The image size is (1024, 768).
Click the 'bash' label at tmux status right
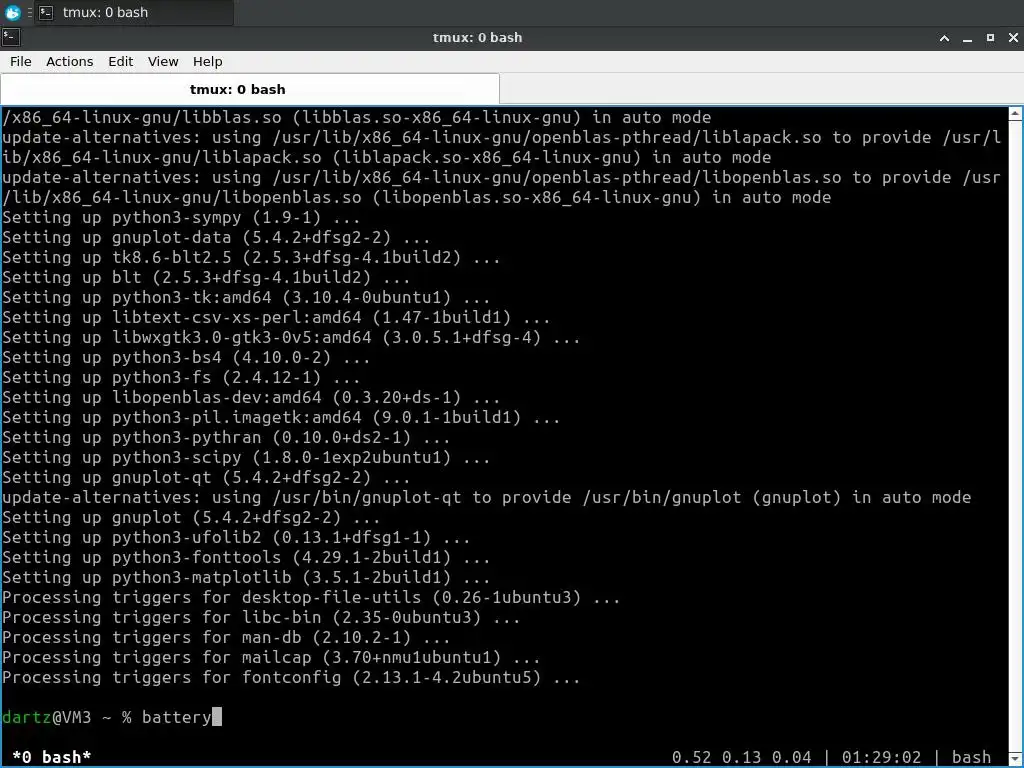click(x=971, y=757)
